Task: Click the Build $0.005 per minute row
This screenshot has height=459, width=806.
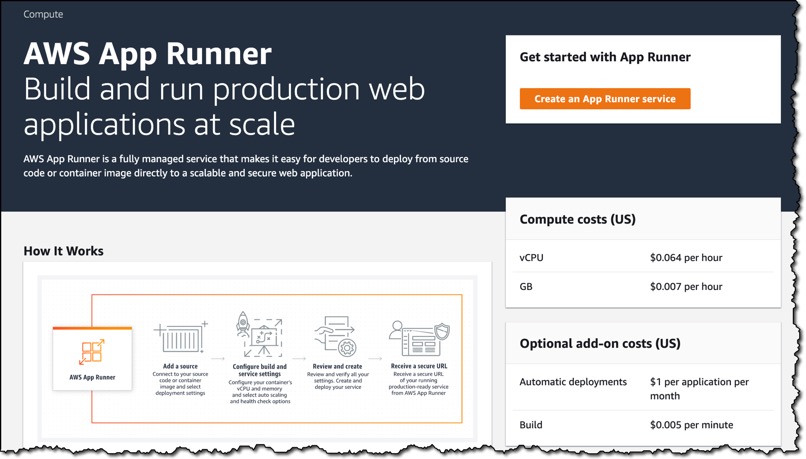Action: click(x=643, y=425)
